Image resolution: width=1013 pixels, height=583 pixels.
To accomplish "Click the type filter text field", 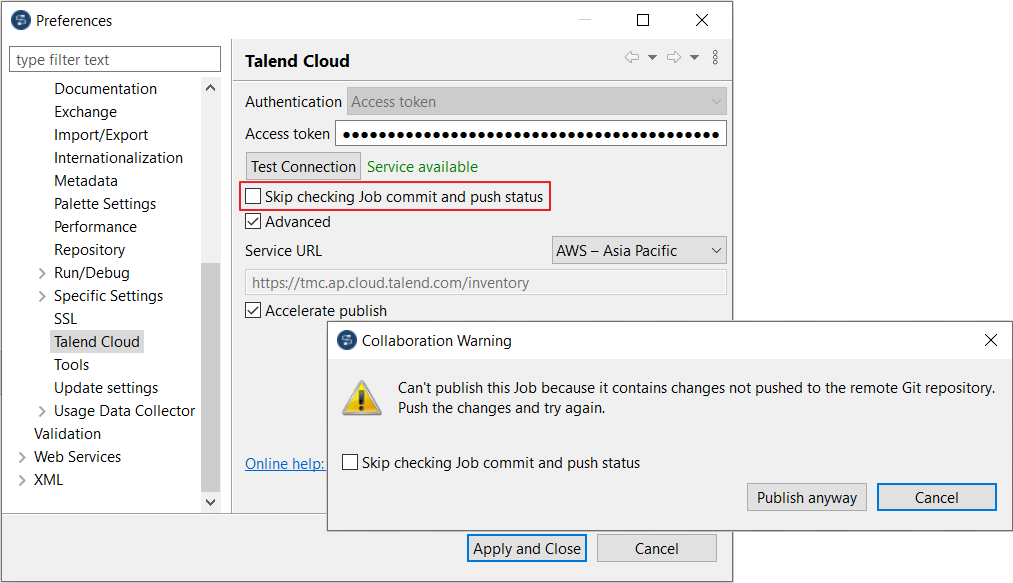I will pyautogui.click(x=115, y=60).
